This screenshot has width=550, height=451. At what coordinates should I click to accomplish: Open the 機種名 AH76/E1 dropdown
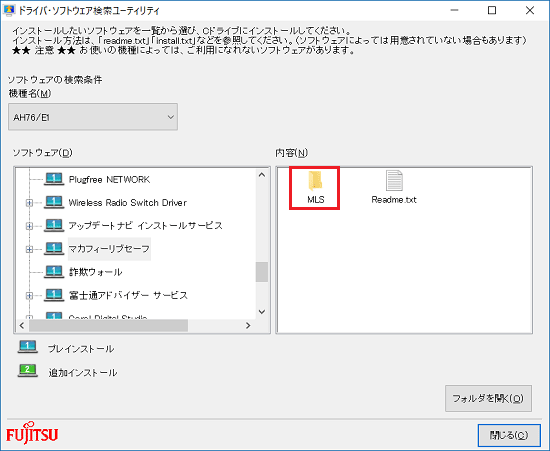93,117
